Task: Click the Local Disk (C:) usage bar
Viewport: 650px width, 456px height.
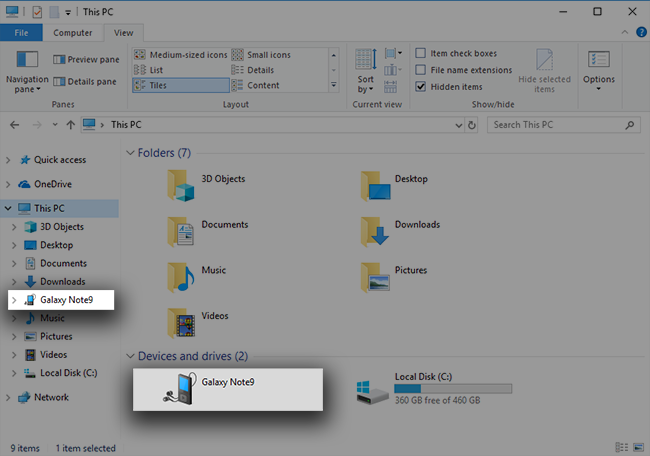Action: (x=453, y=388)
